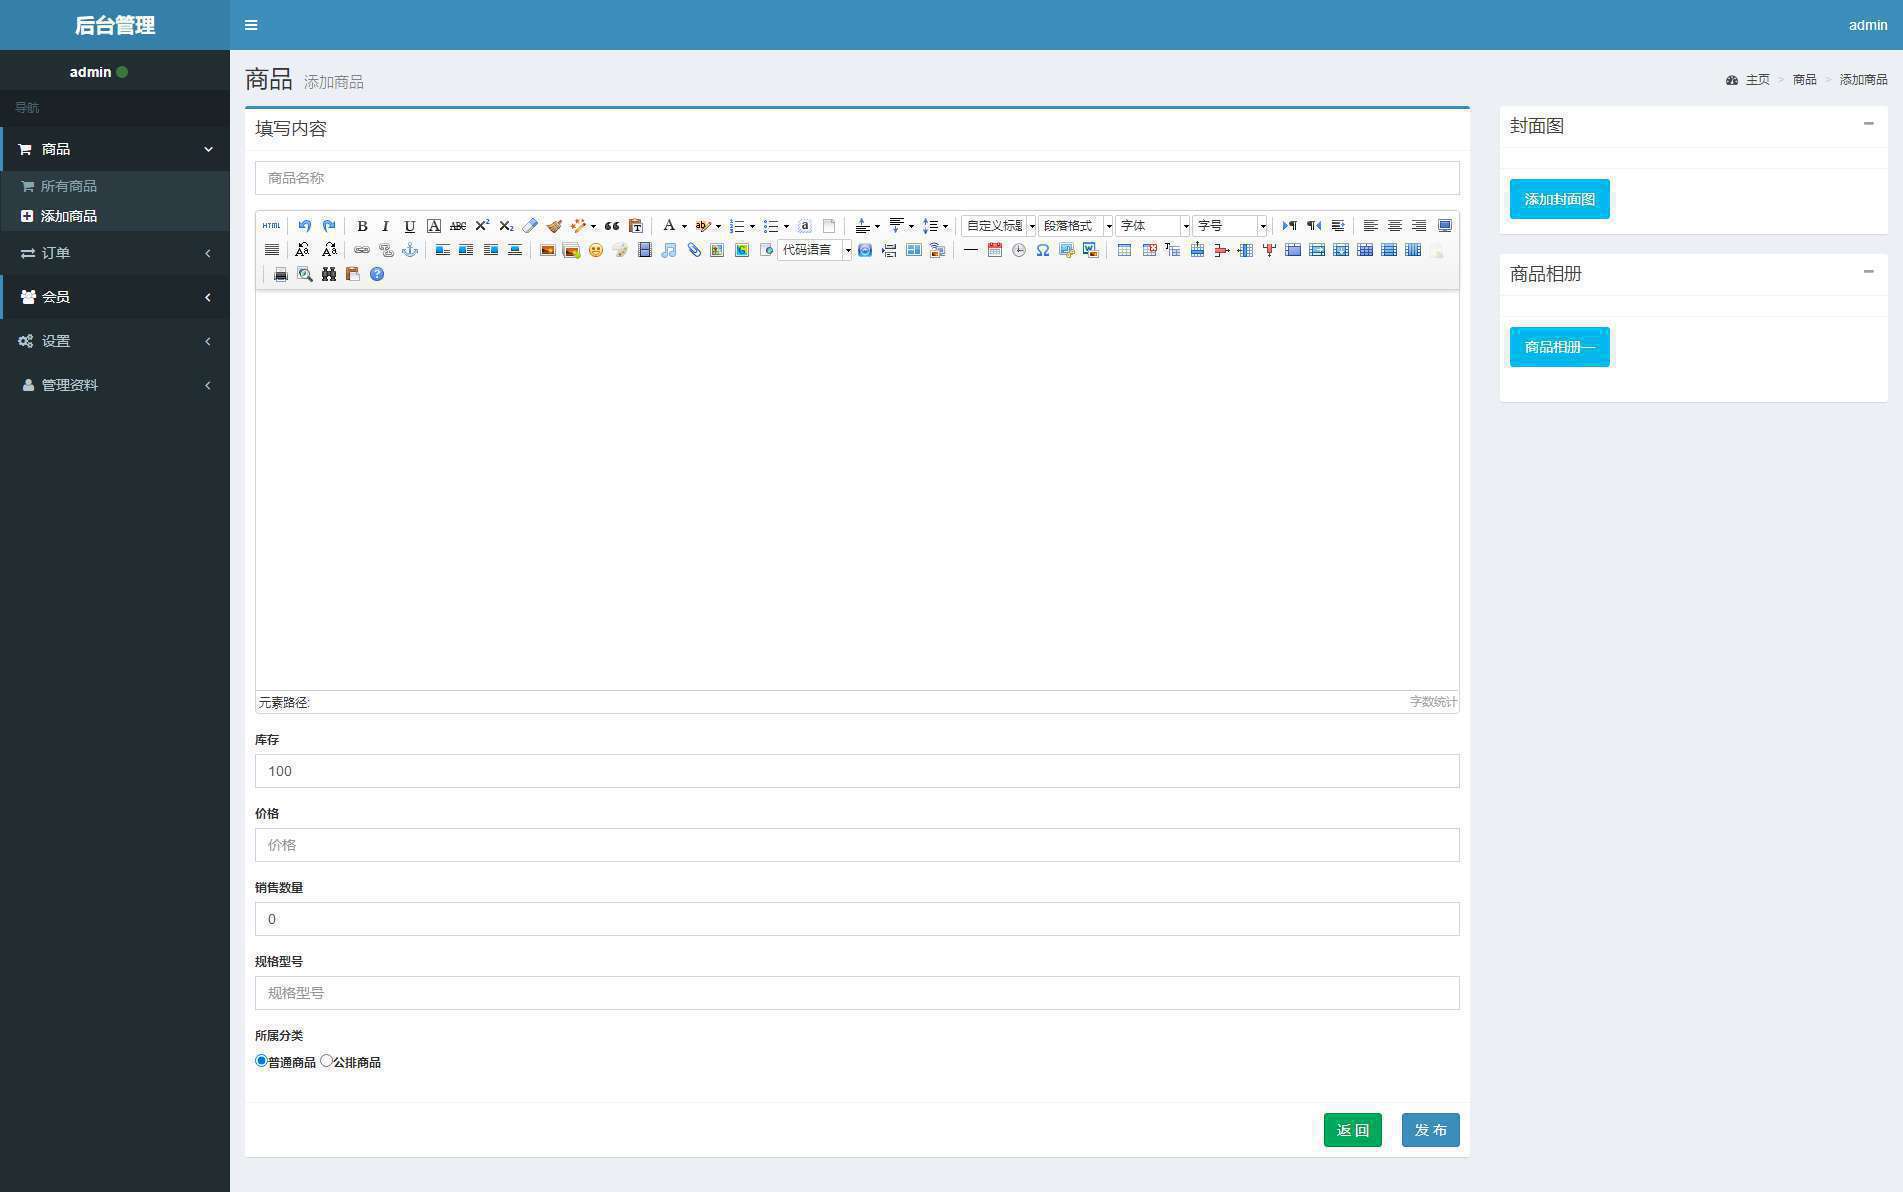Open the 自定义标题 dropdown

click(x=999, y=226)
